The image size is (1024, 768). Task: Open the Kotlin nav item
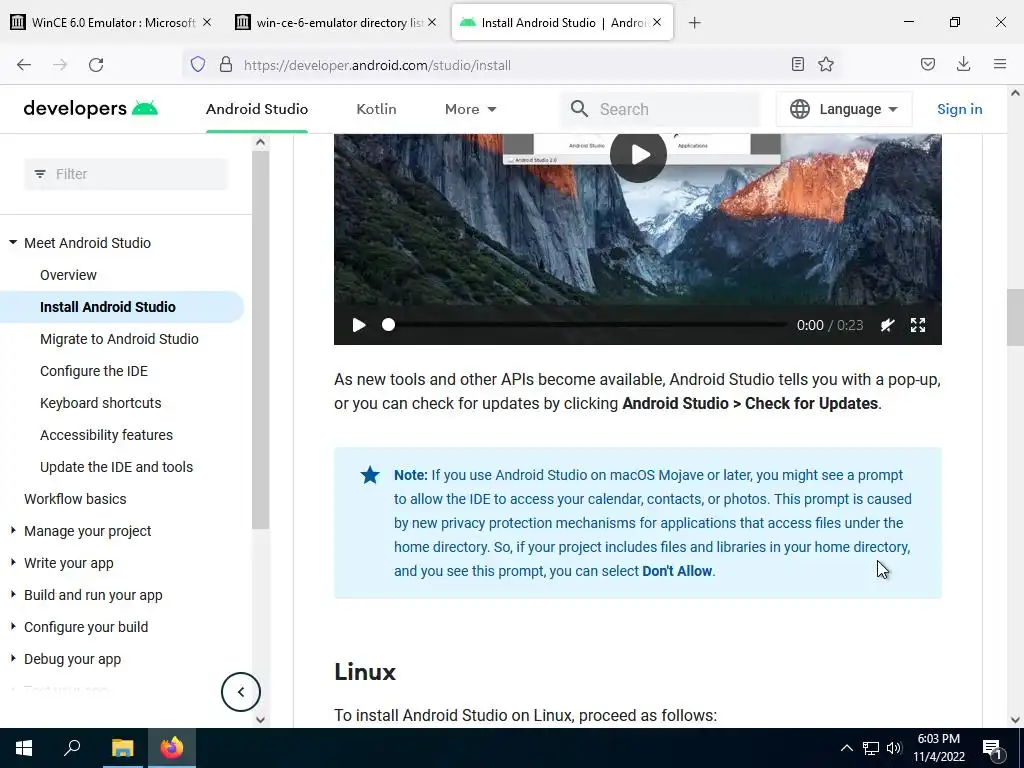point(376,109)
